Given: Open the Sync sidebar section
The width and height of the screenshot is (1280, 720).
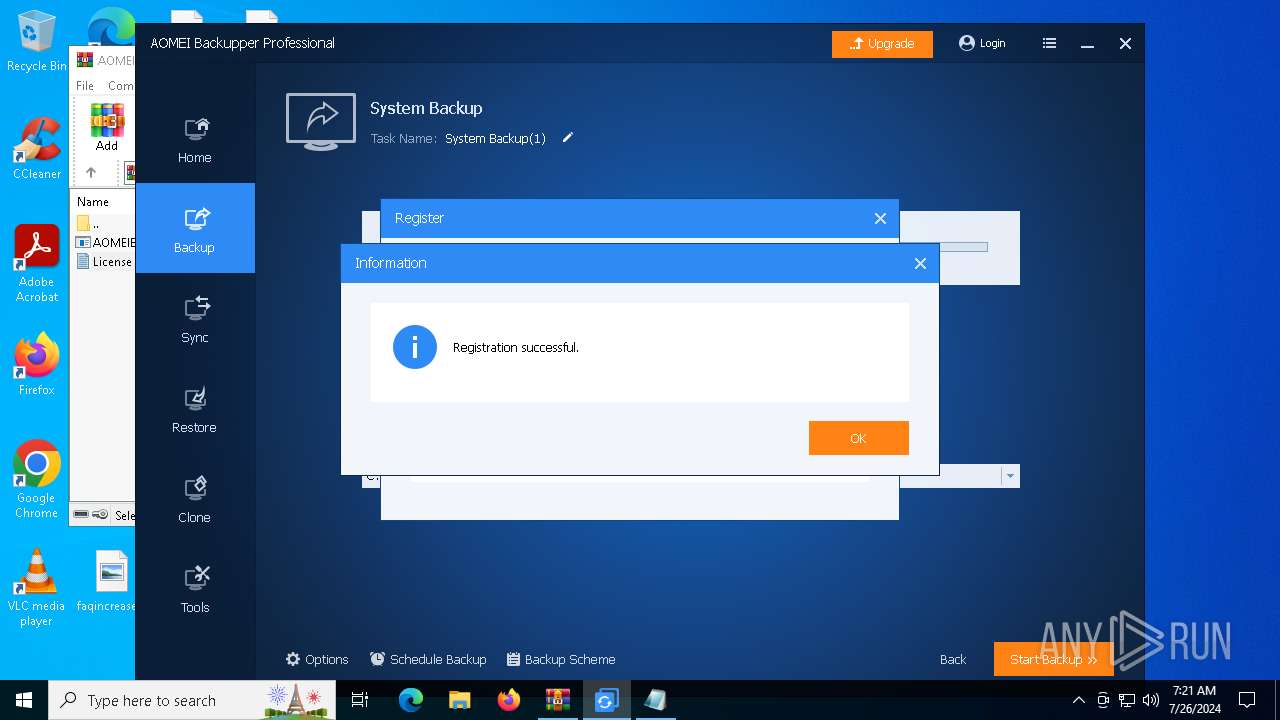Looking at the screenshot, I should pyautogui.click(x=194, y=320).
